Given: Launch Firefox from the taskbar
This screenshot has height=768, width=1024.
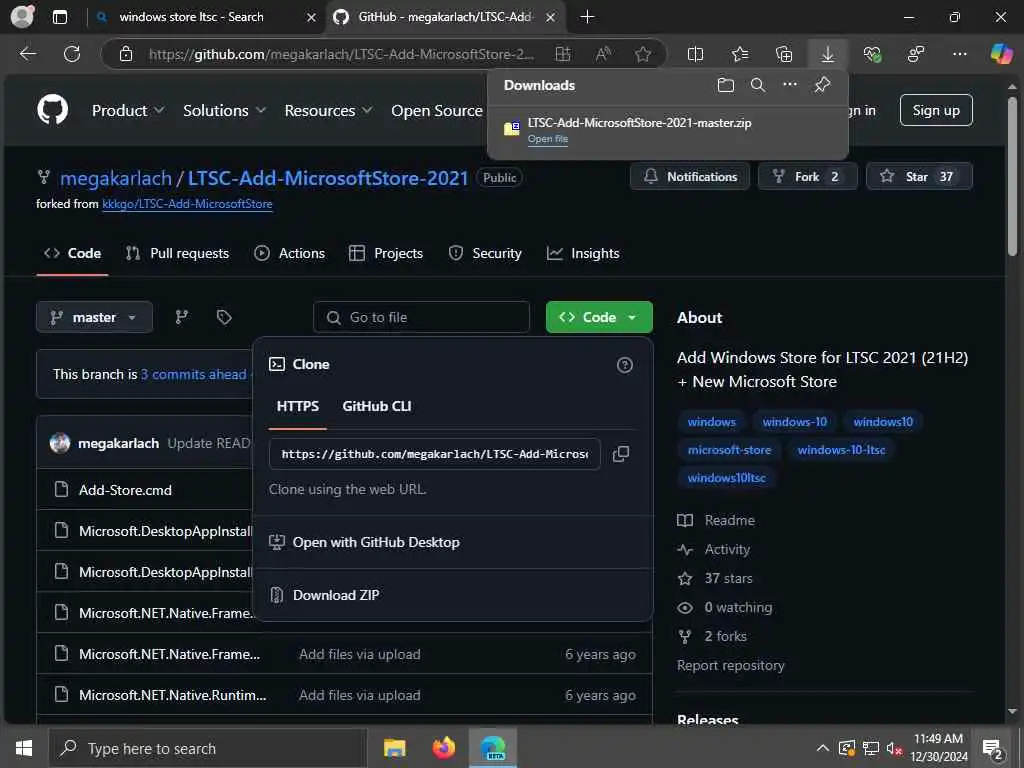Looking at the screenshot, I should click(x=444, y=748).
